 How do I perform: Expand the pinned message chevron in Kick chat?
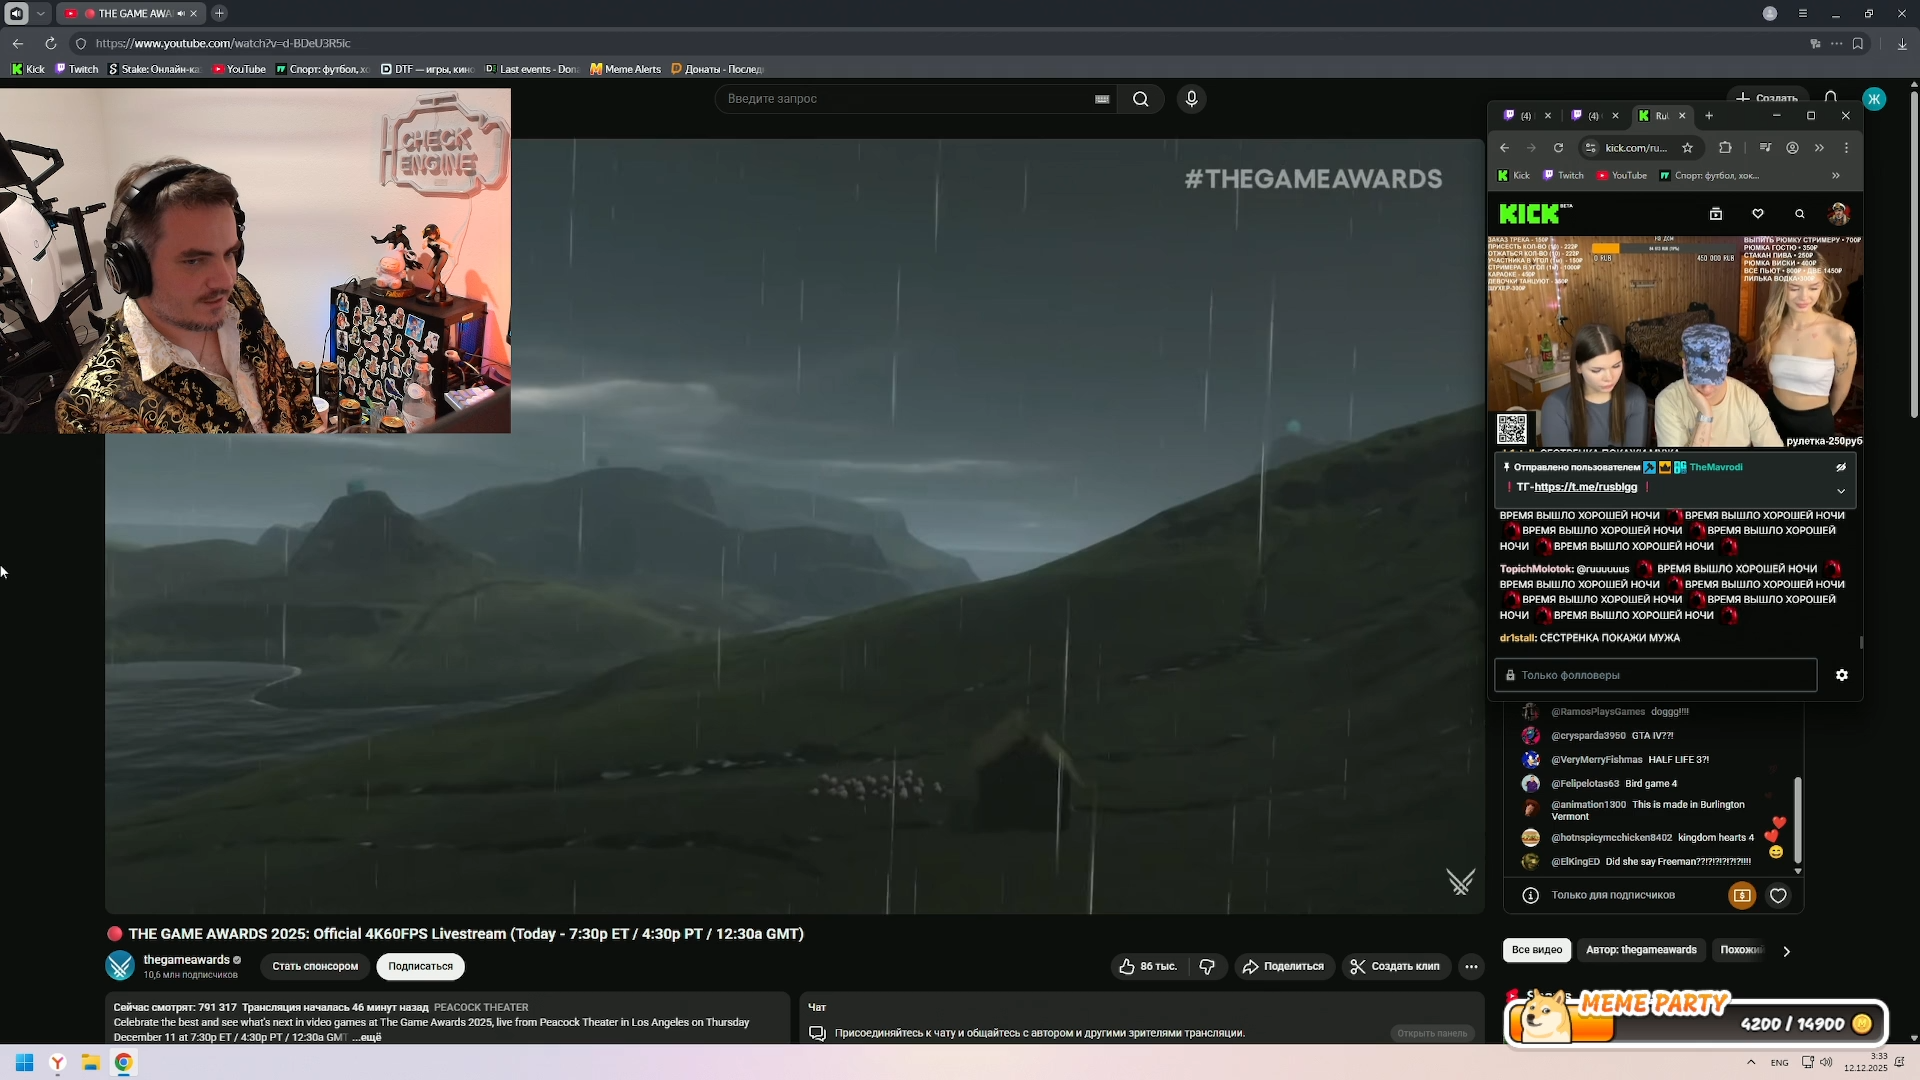1840,491
